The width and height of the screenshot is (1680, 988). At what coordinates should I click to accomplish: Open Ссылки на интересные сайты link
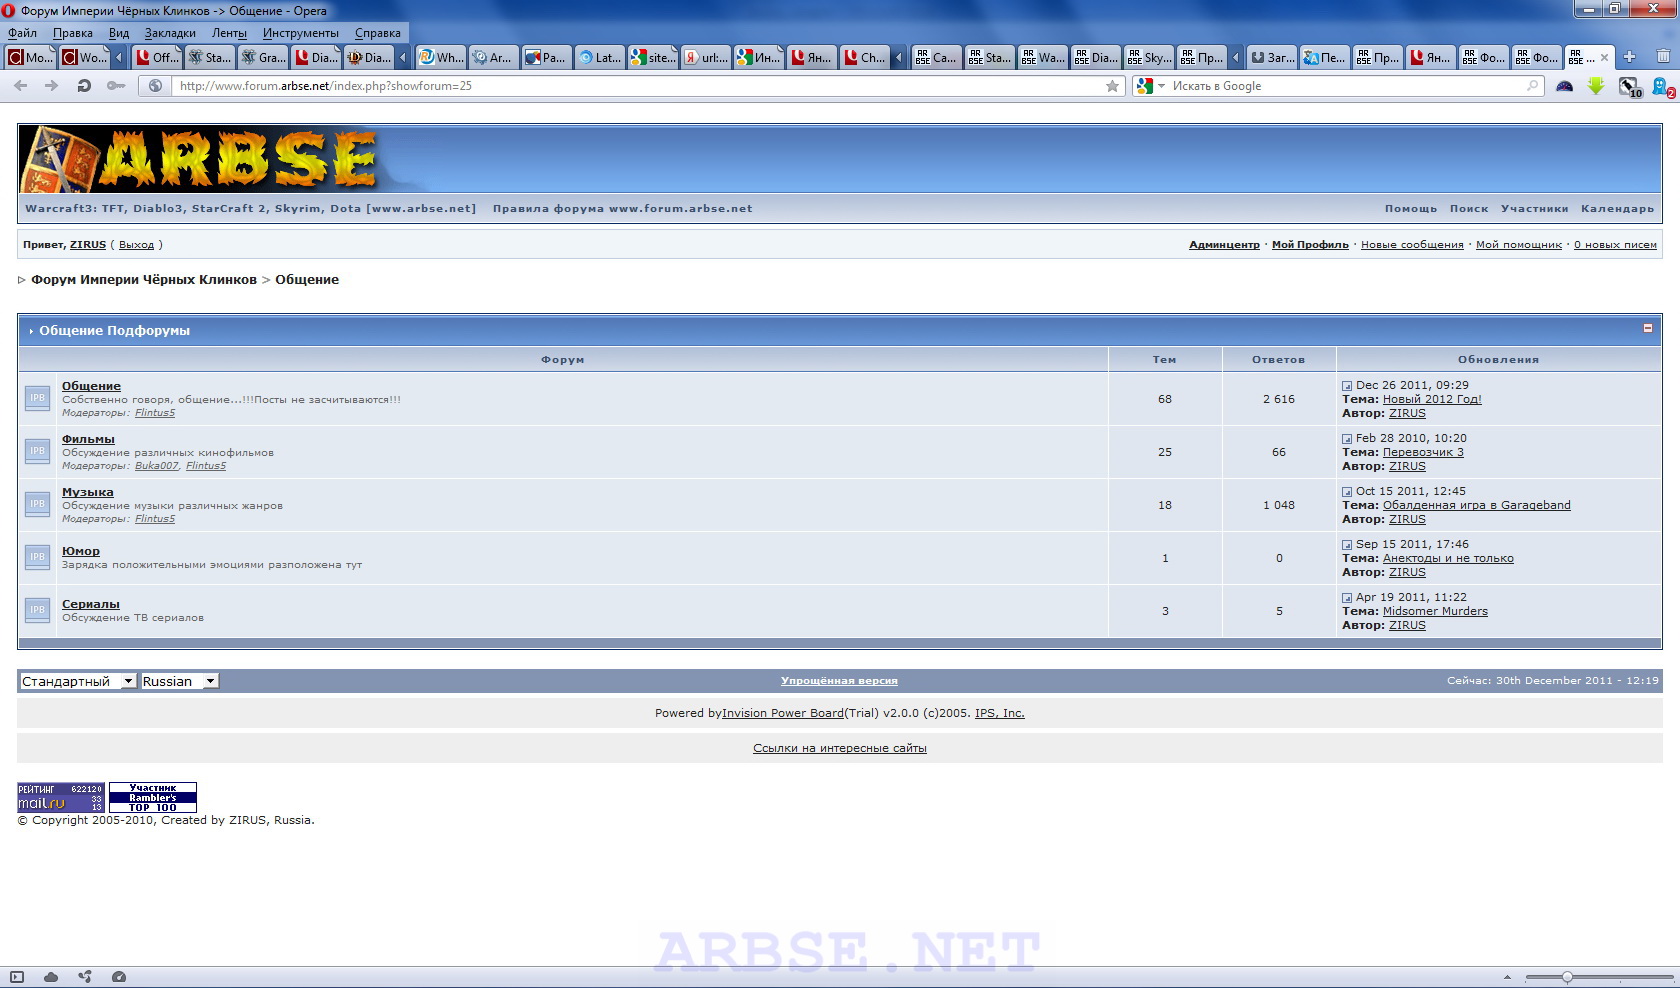click(840, 748)
